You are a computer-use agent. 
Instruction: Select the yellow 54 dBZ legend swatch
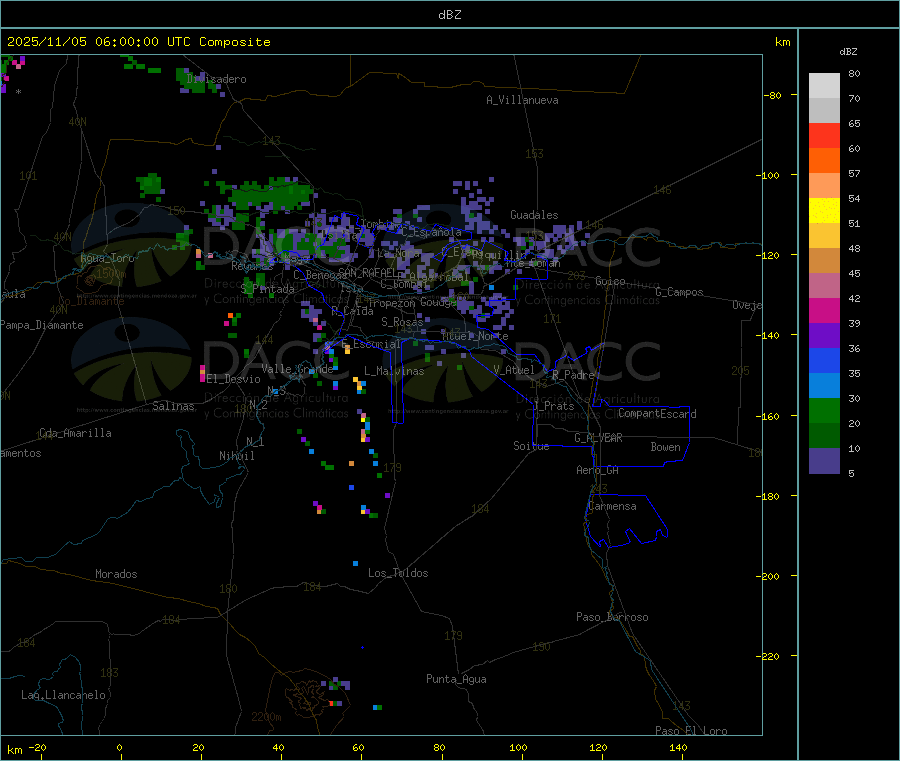tap(824, 211)
